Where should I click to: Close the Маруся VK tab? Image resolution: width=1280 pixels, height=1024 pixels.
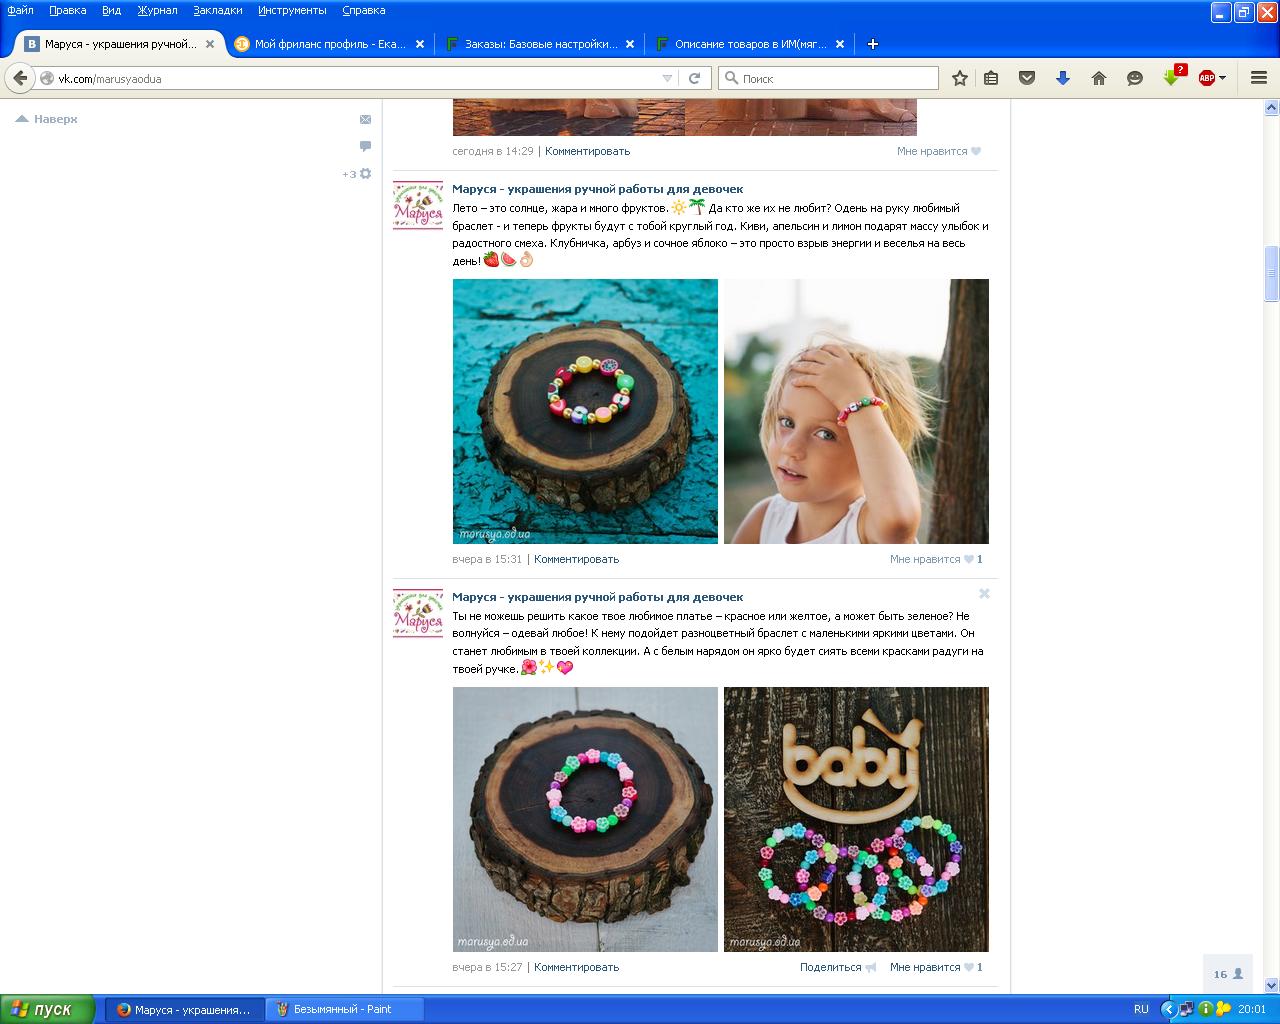210,44
